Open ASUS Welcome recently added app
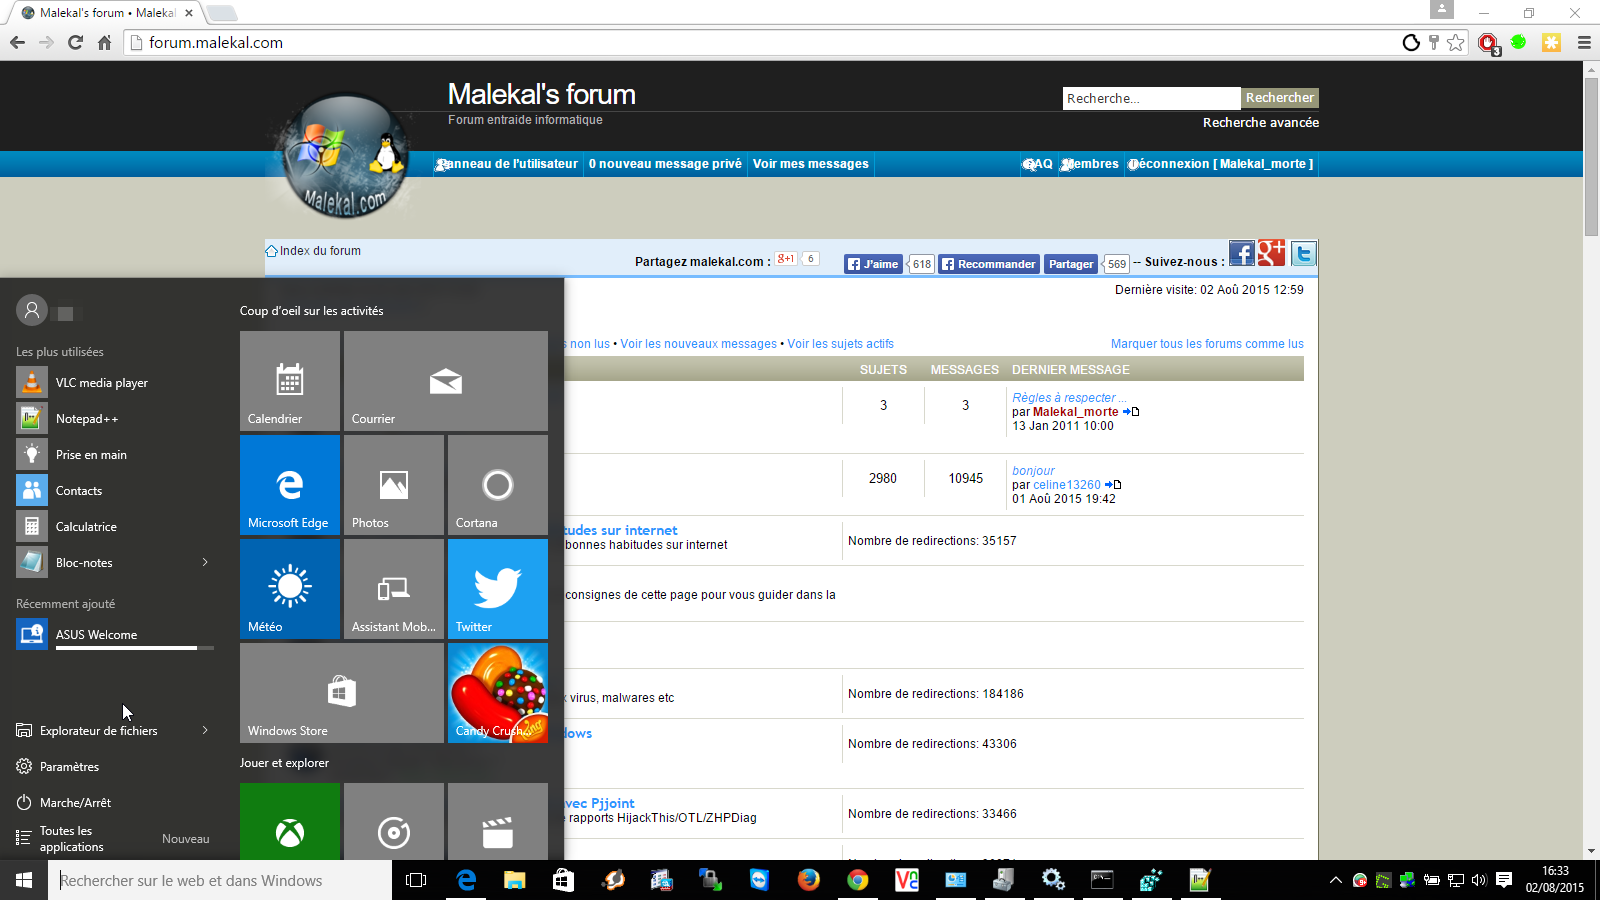Screen dimensions: 1600x900 click(115, 635)
